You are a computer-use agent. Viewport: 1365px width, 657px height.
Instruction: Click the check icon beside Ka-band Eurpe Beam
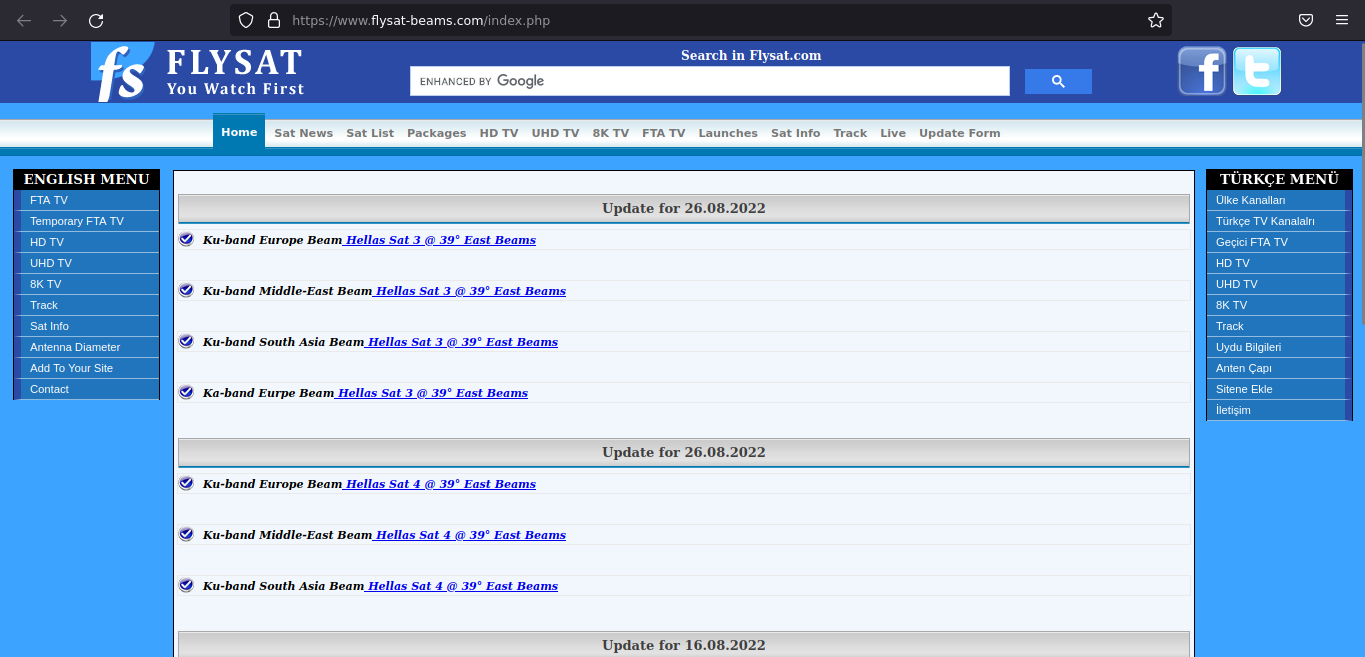186,392
